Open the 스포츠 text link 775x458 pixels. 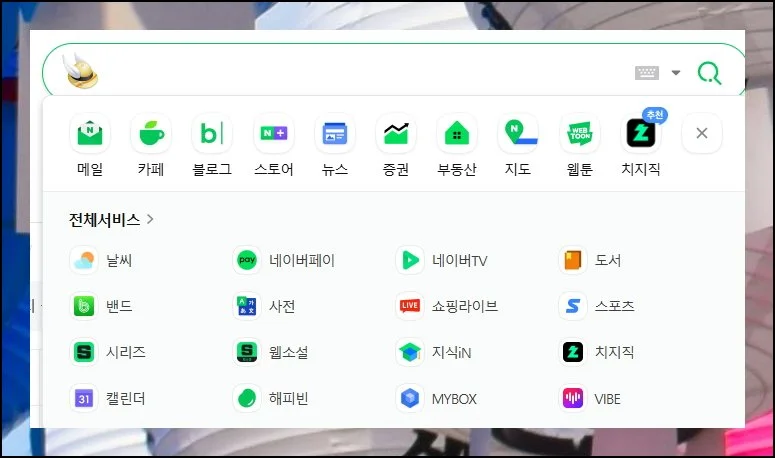coord(614,306)
